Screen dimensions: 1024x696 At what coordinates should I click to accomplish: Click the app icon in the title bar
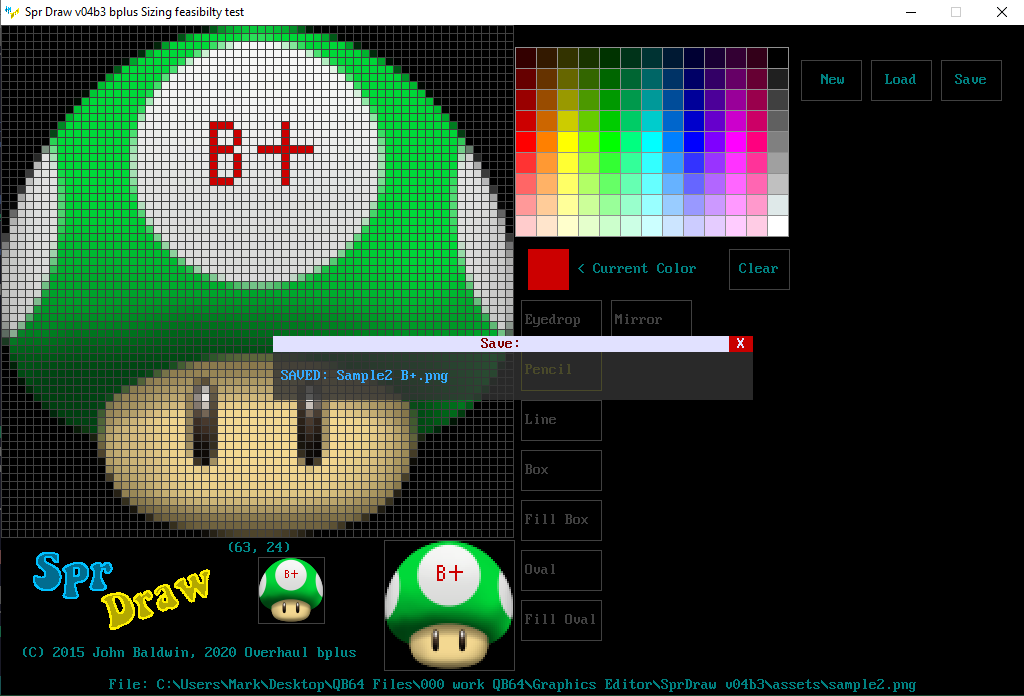click(x=12, y=12)
